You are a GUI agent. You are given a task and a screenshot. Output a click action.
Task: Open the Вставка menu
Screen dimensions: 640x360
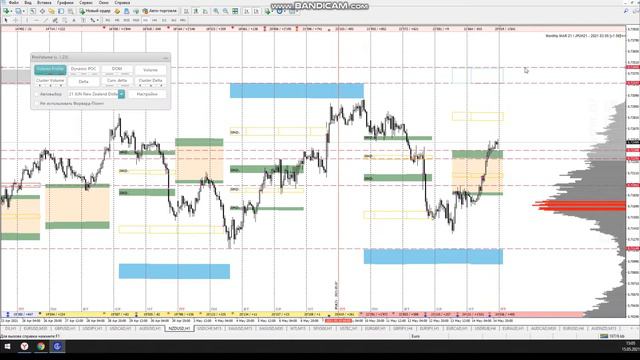pos(44,3)
